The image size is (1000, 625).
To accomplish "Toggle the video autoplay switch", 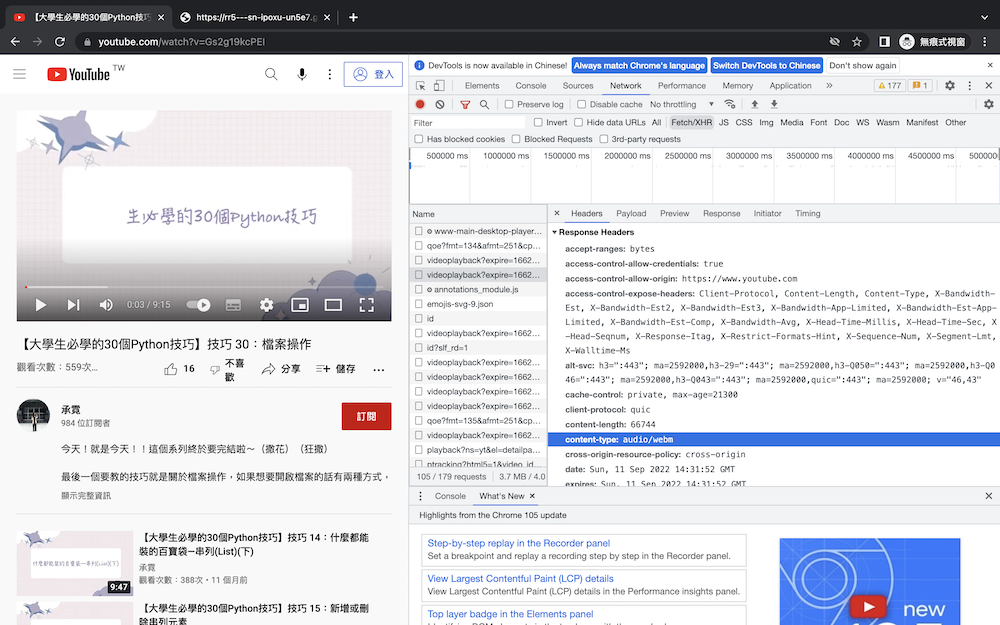I will (x=198, y=305).
